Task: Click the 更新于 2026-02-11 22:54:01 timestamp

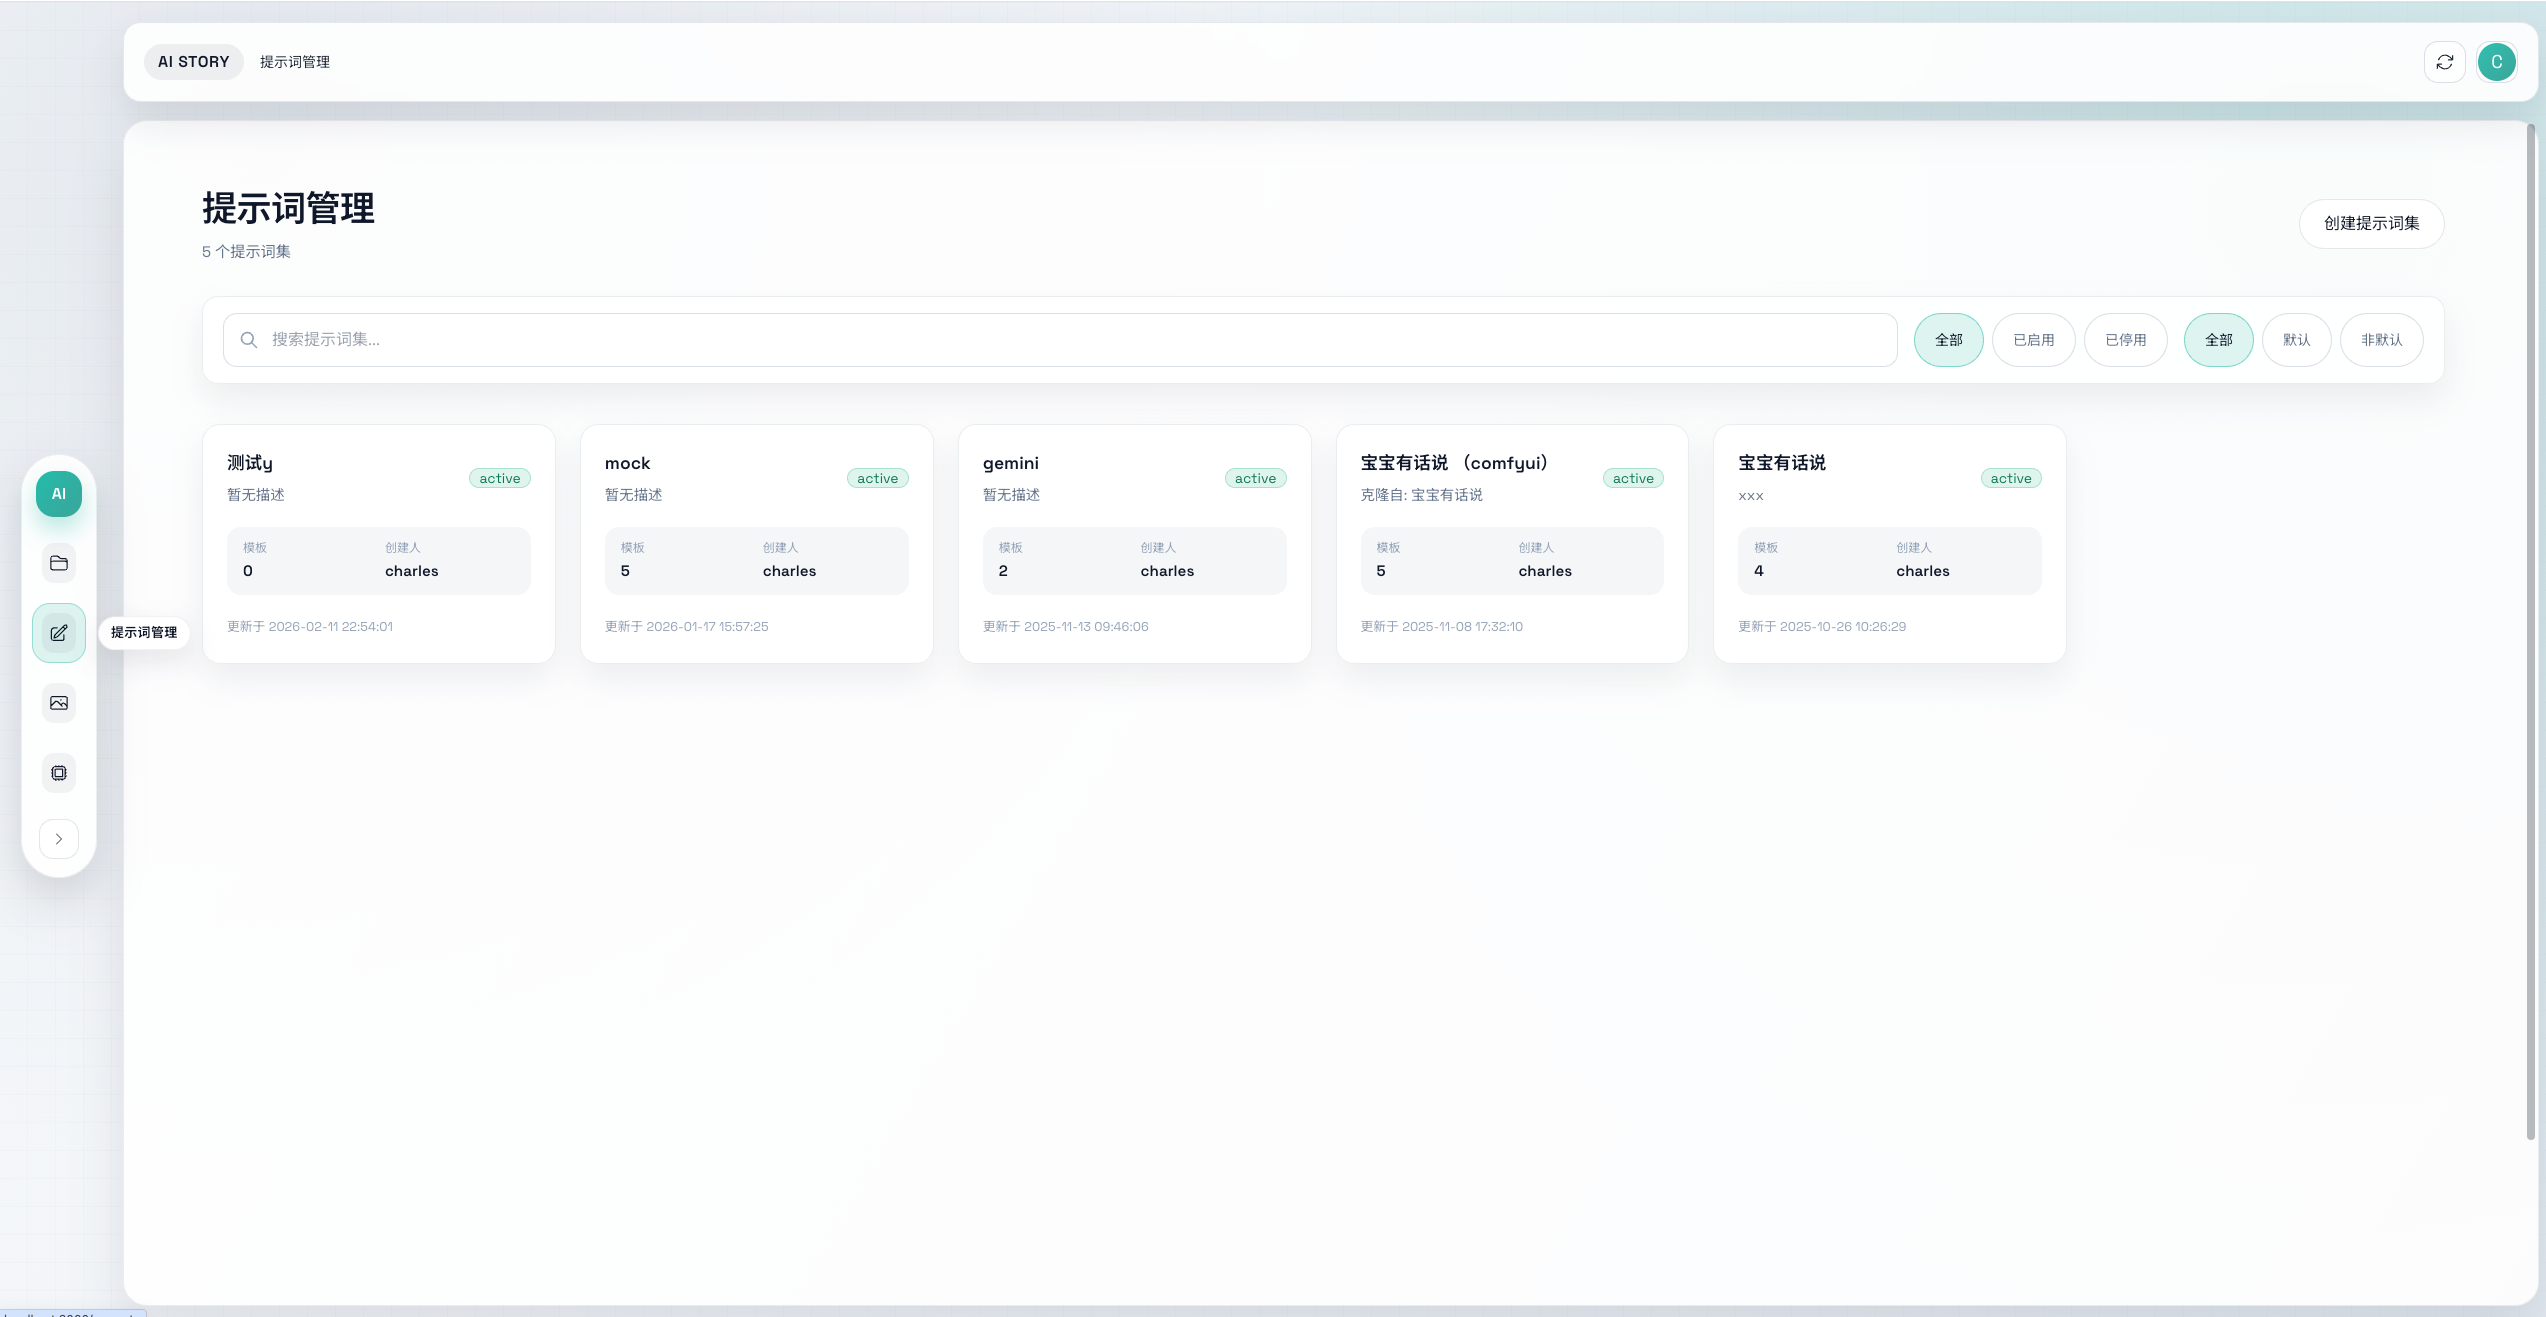Action: coord(310,627)
